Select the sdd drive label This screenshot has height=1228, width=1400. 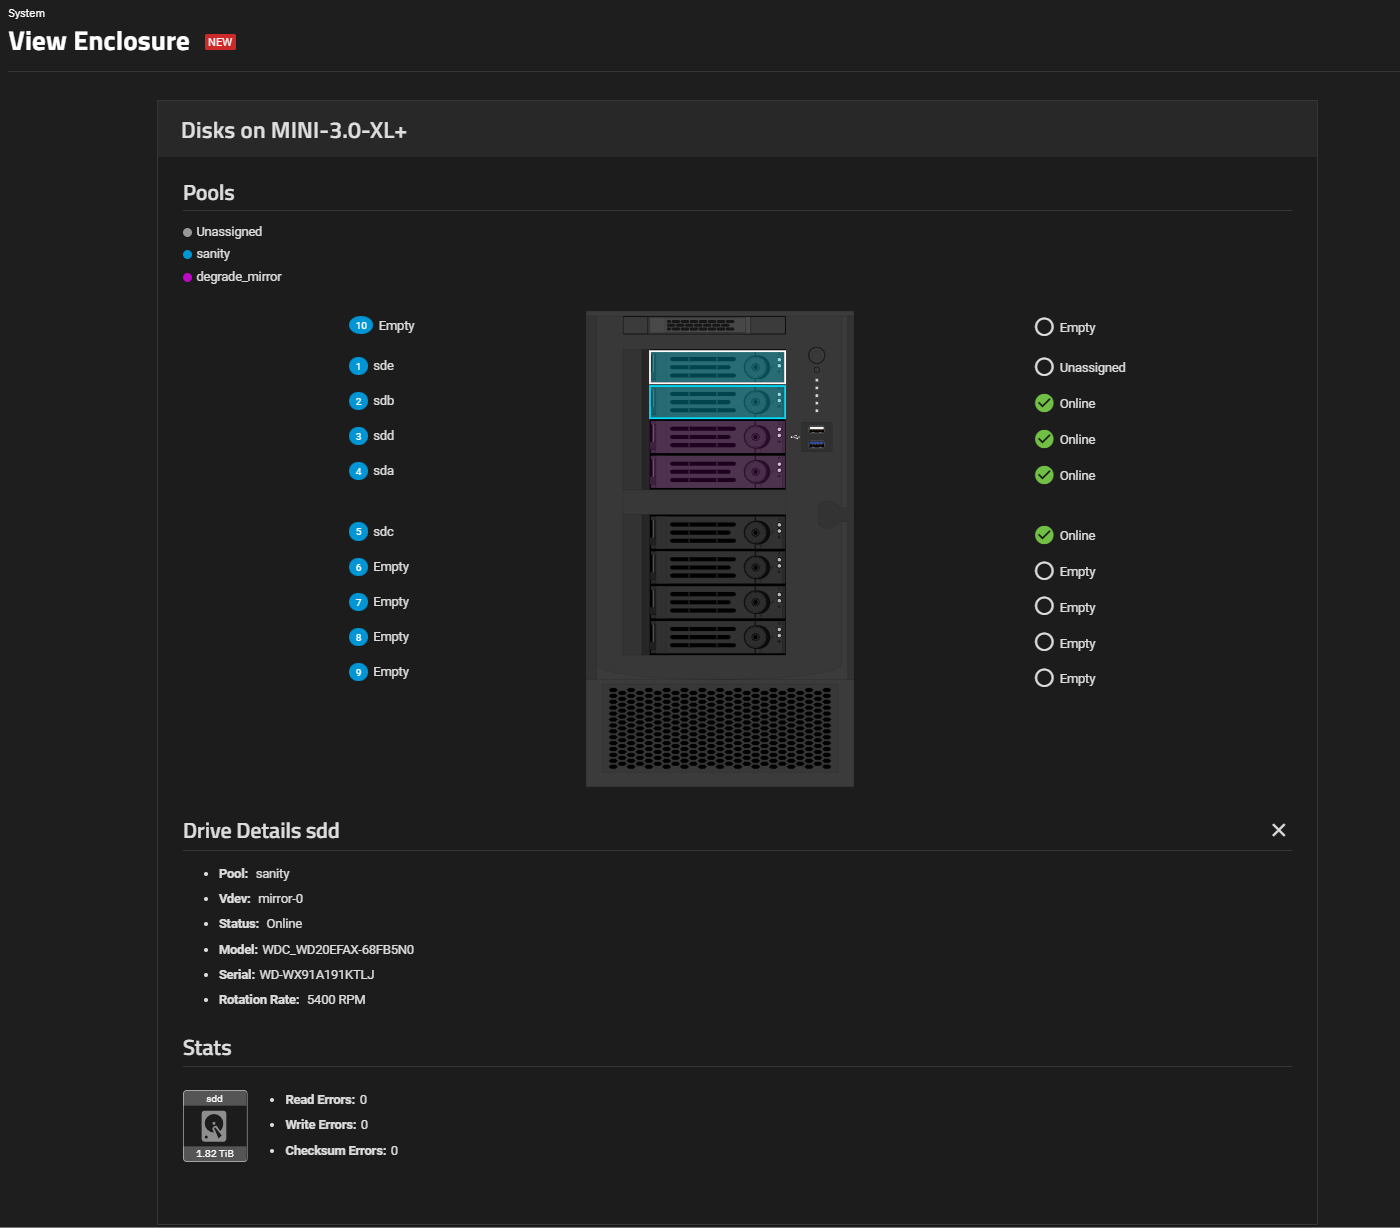383,436
